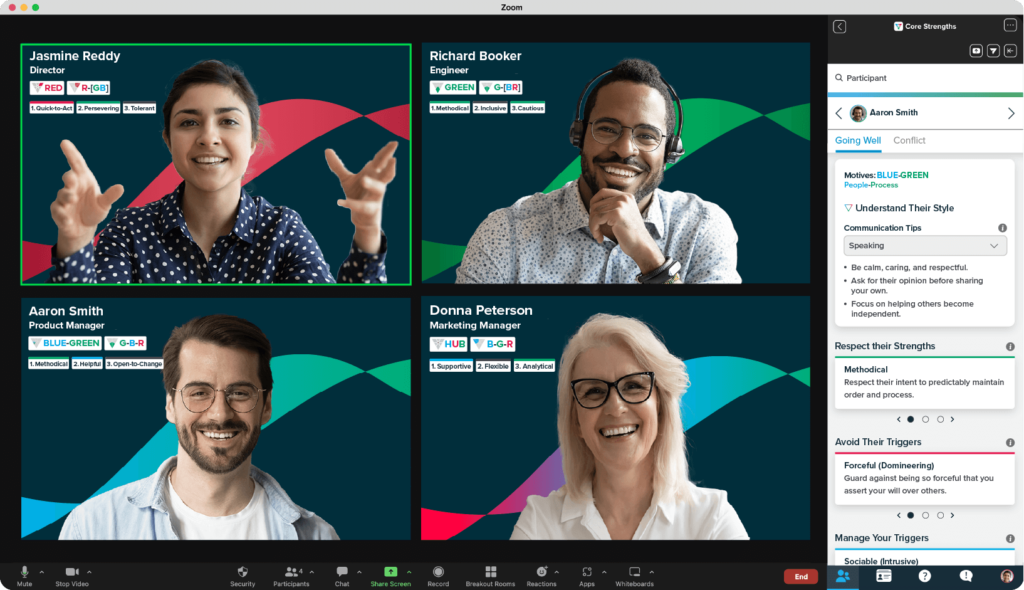
Task: Open the Core Strengths more-options menu
Action: (1010, 25)
